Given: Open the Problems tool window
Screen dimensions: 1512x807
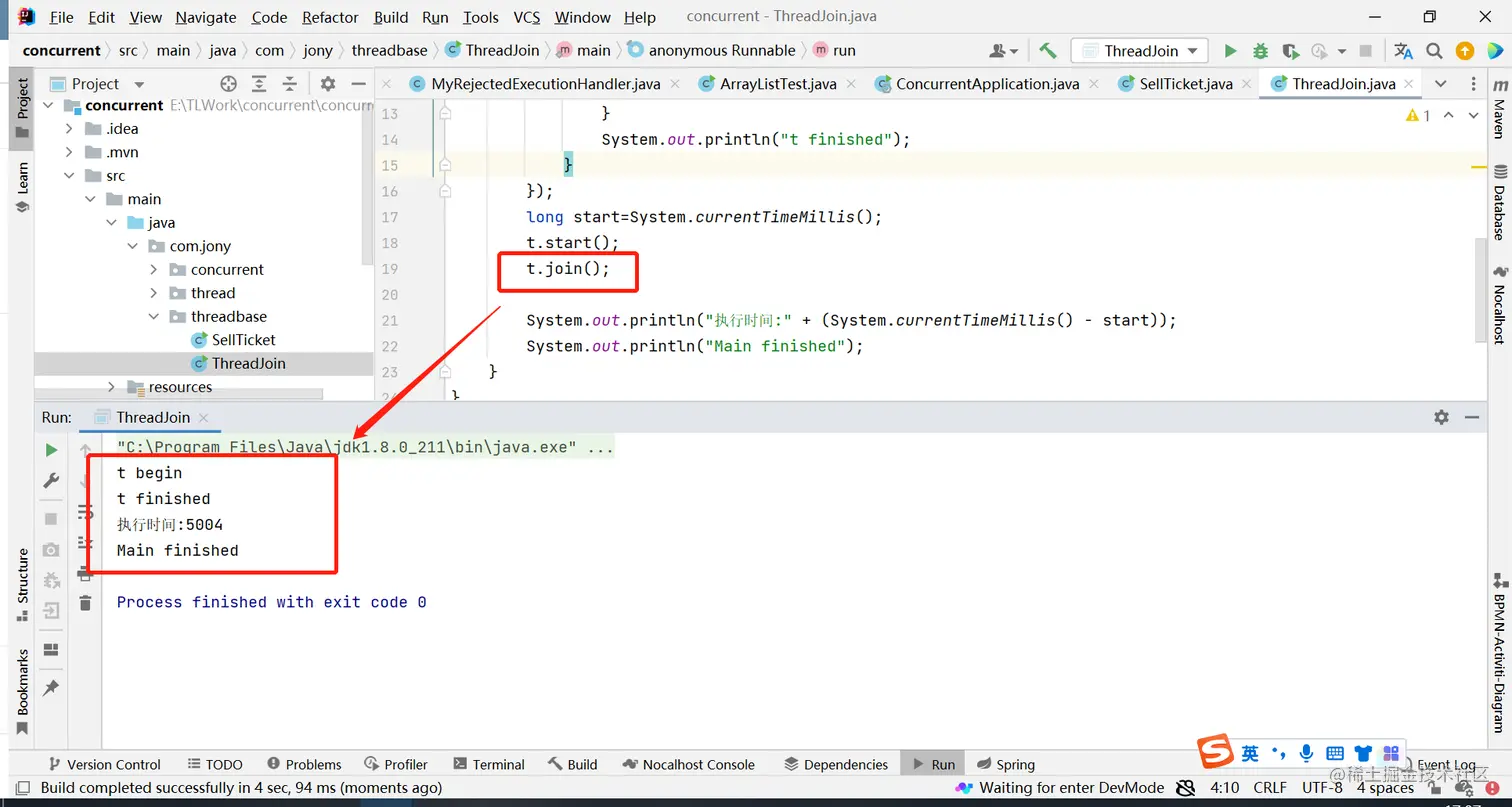Looking at the screenshot, I should click(302, 764).
